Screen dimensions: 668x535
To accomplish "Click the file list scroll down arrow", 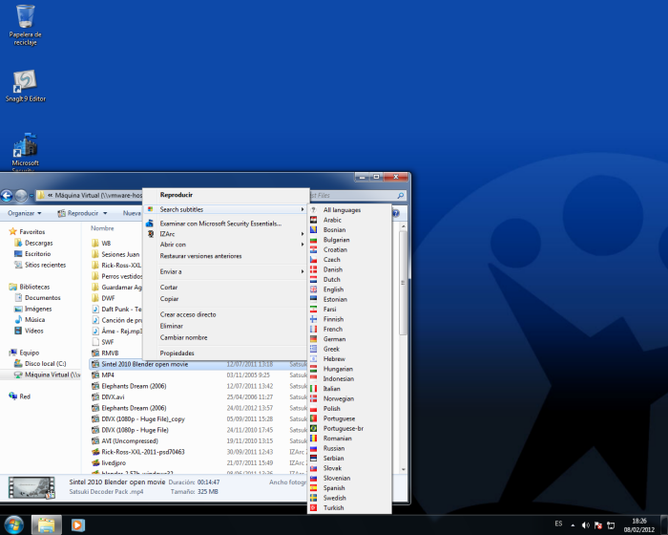I will click(x=403, y=469).
